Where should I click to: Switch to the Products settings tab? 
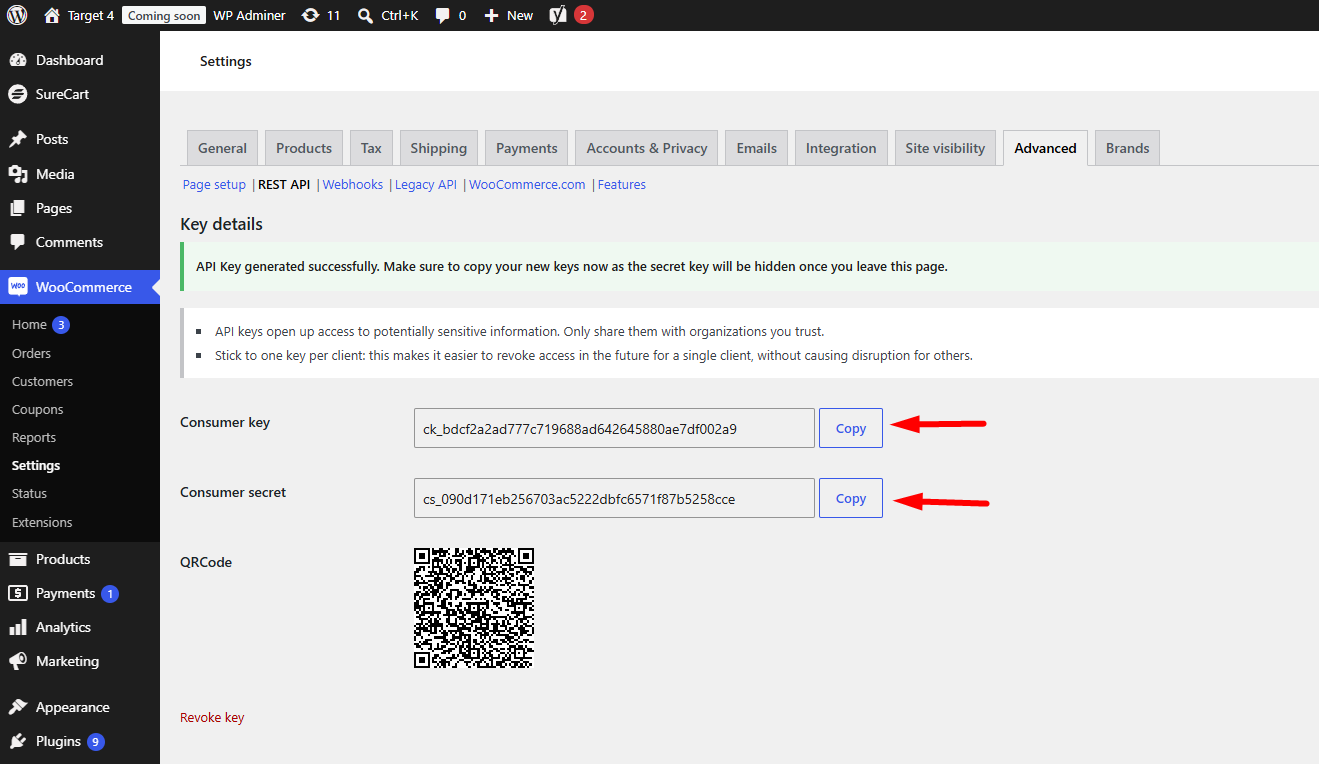click(304, 148)
